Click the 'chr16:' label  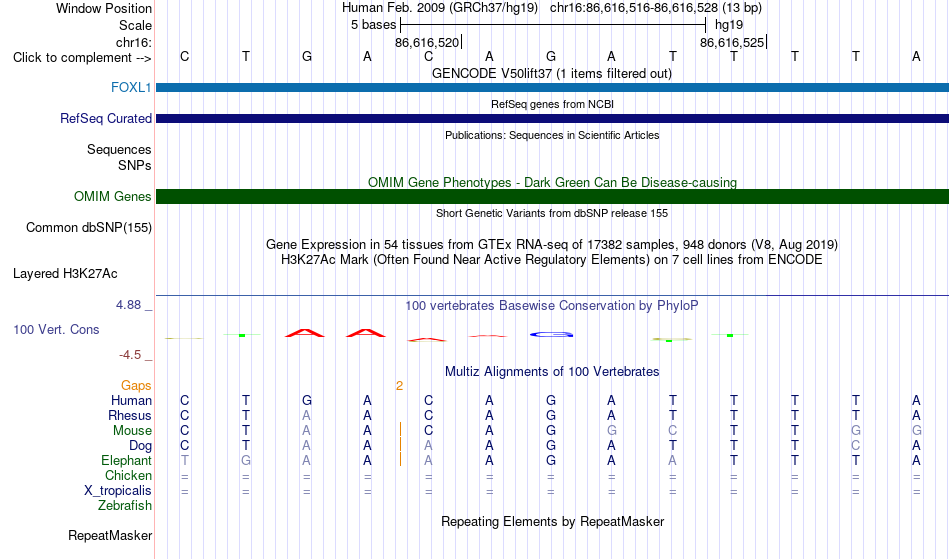[134, 42]
